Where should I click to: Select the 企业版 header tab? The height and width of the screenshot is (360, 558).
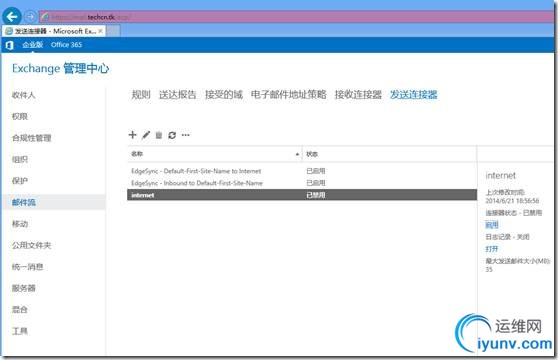click(32, 45)
